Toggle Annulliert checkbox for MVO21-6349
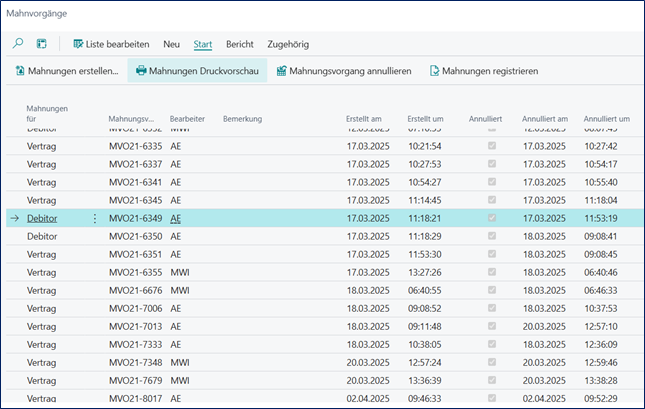645x409 pixels. (492, 218)
